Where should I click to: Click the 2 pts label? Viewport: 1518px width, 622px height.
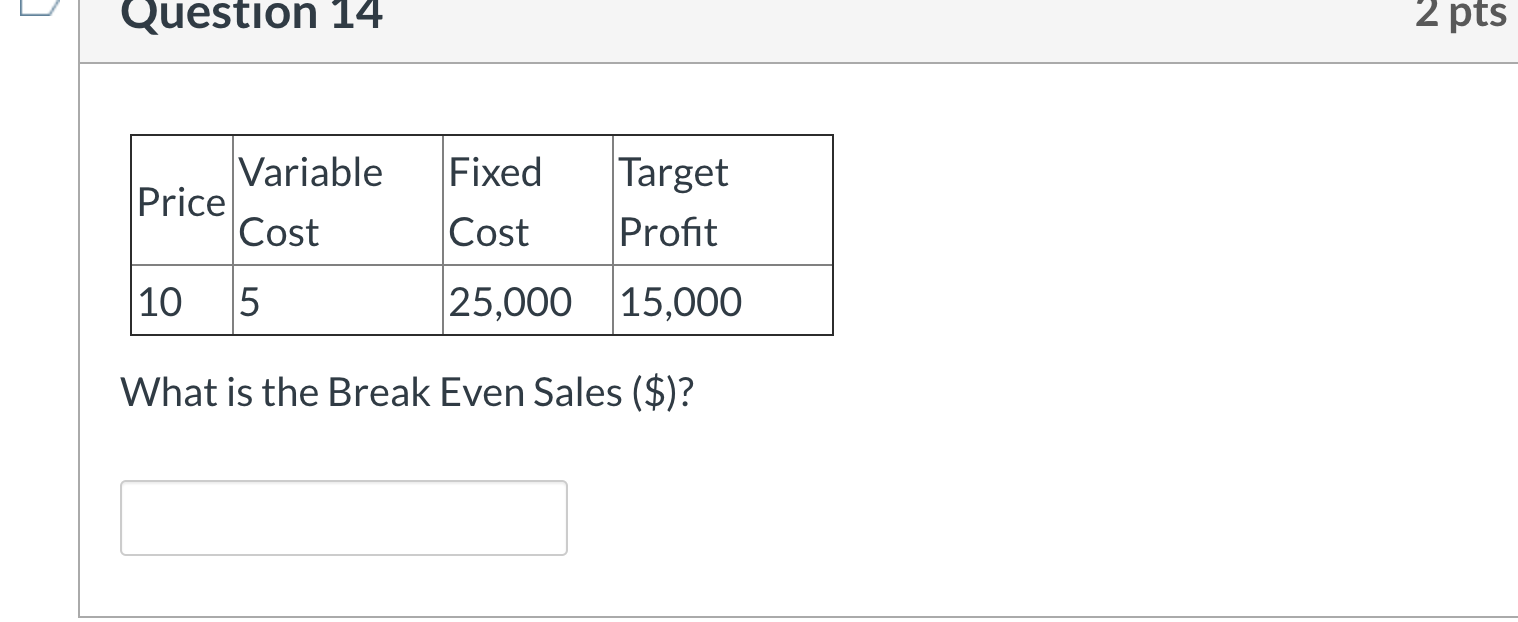(x=1460, y=12)
